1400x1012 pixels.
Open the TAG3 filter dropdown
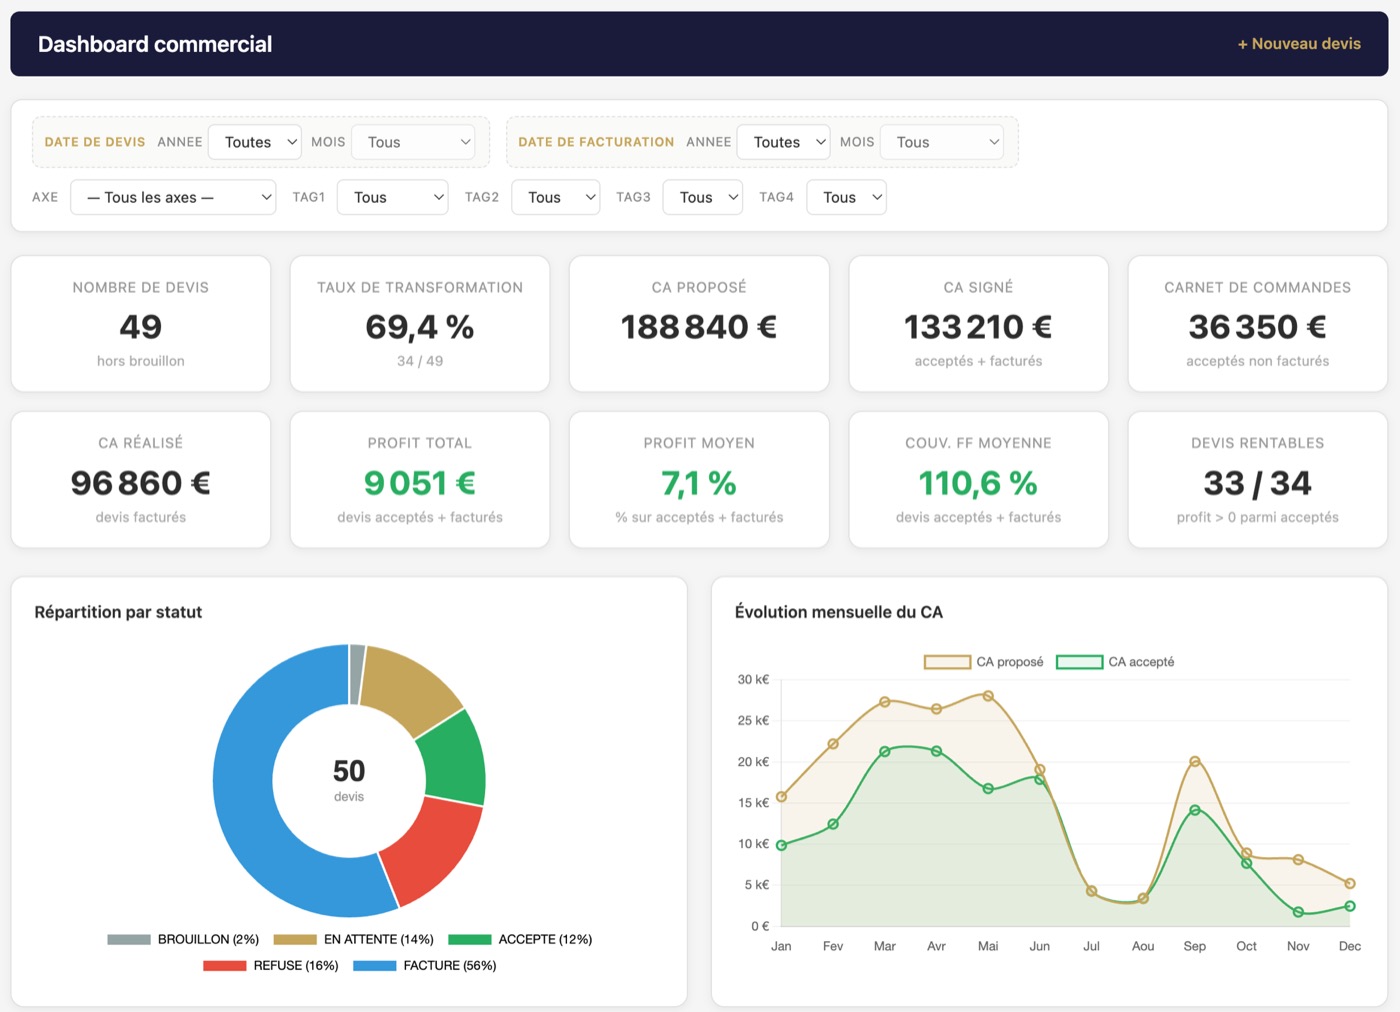point(703,197)
